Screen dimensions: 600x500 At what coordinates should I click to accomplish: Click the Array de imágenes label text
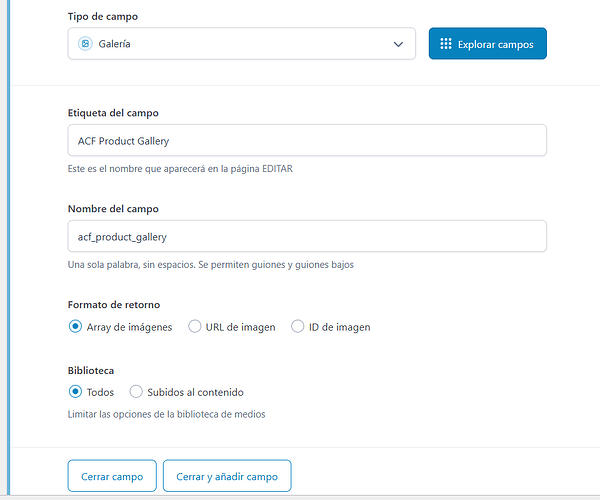tap(129, 327)
